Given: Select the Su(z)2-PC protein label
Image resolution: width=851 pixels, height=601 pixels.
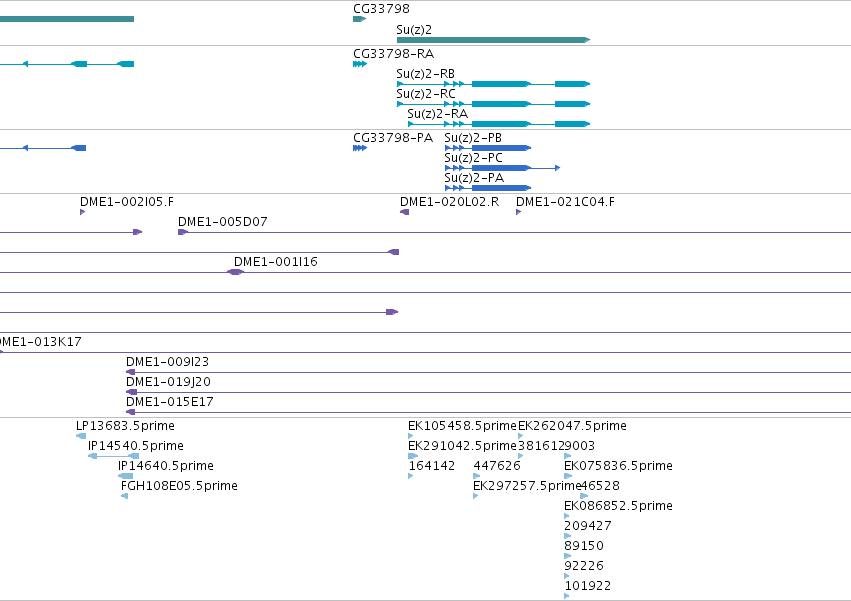Looking at the screenshot, I should pos(473,158).
